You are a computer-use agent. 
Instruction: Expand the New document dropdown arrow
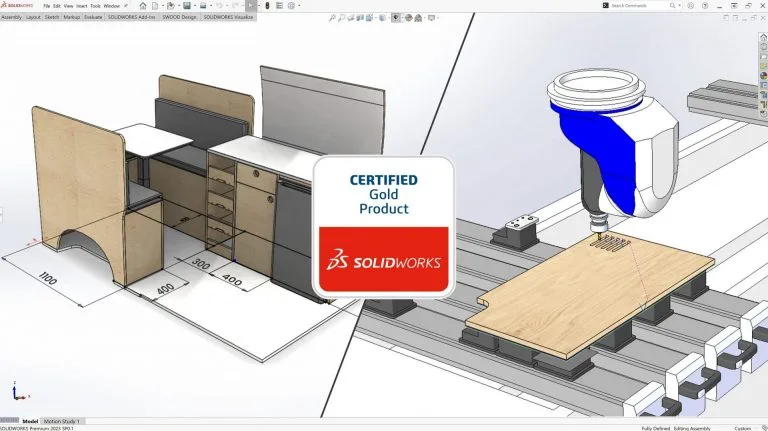coord(163,6)
